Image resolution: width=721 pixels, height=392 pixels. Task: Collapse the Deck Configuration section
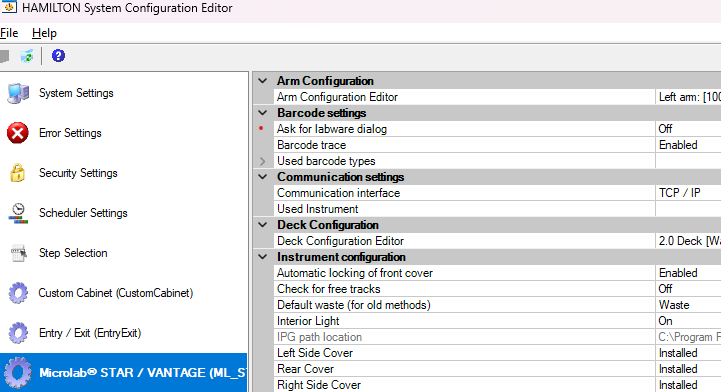(263, 225)
